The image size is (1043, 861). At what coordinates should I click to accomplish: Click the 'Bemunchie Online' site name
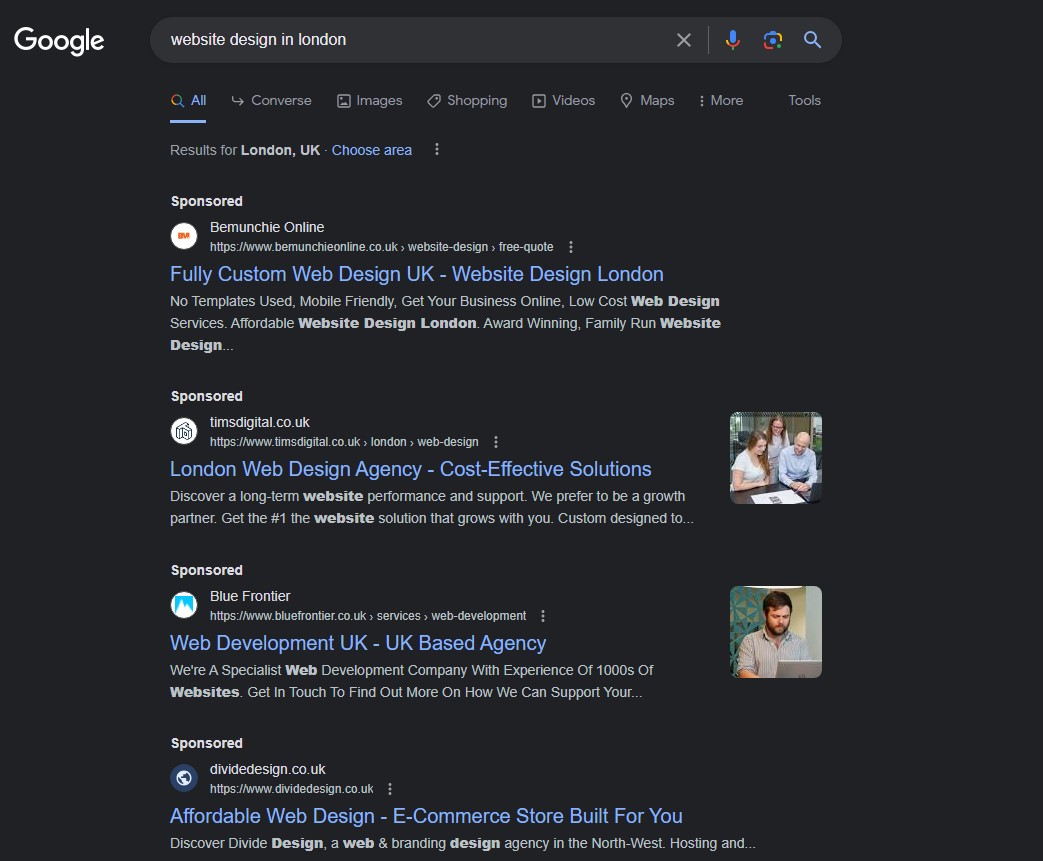[x=267, y=228]
